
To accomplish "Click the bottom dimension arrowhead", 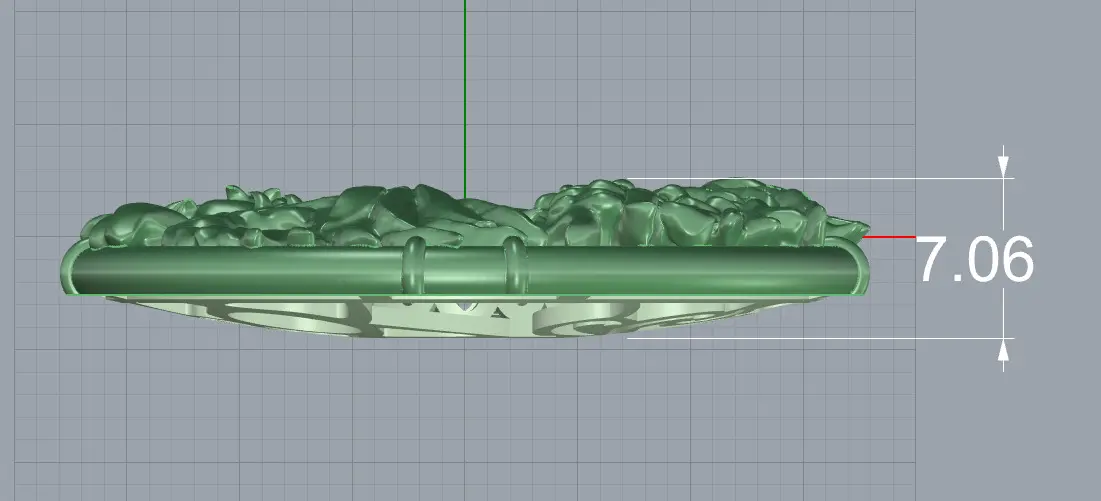I will pyautogui.click(x=1003, y=349).
